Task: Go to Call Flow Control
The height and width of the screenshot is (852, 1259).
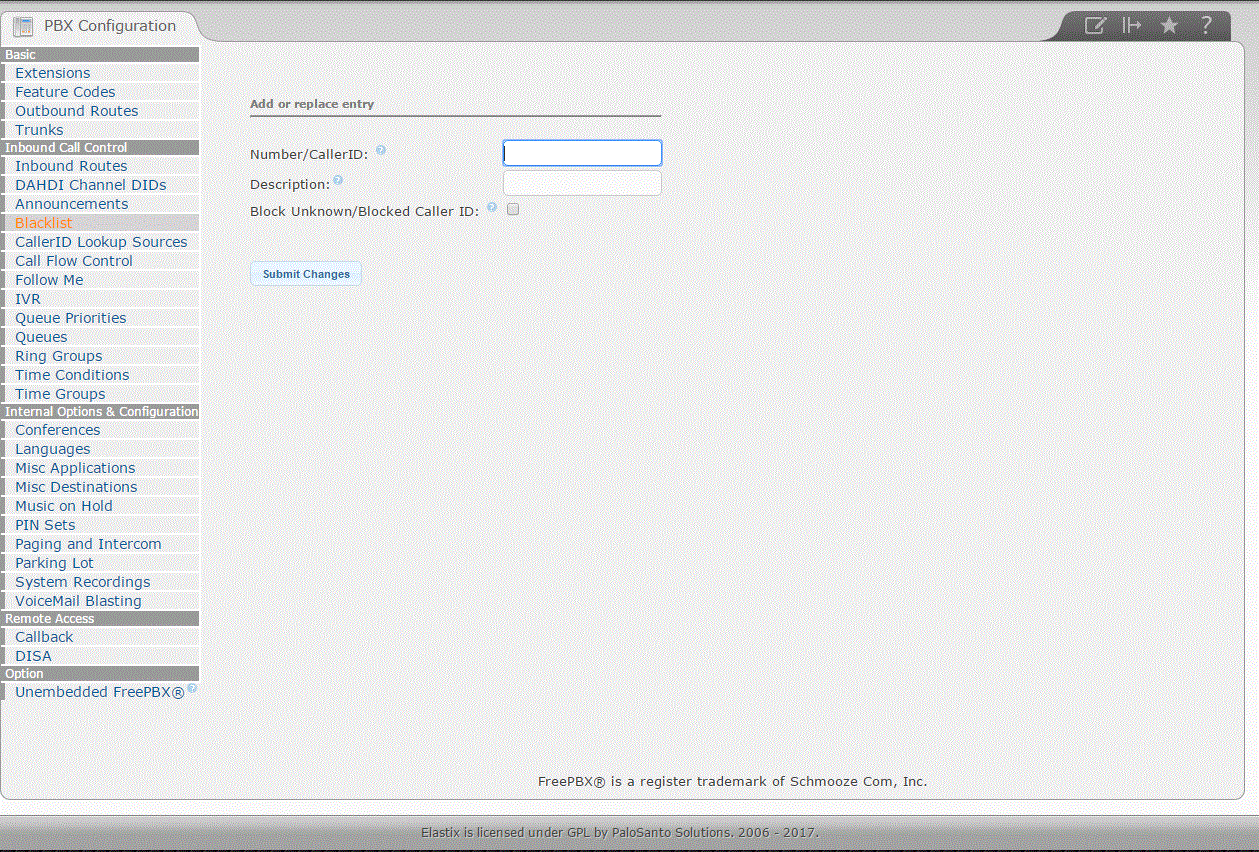Action: tap(74, 261)
